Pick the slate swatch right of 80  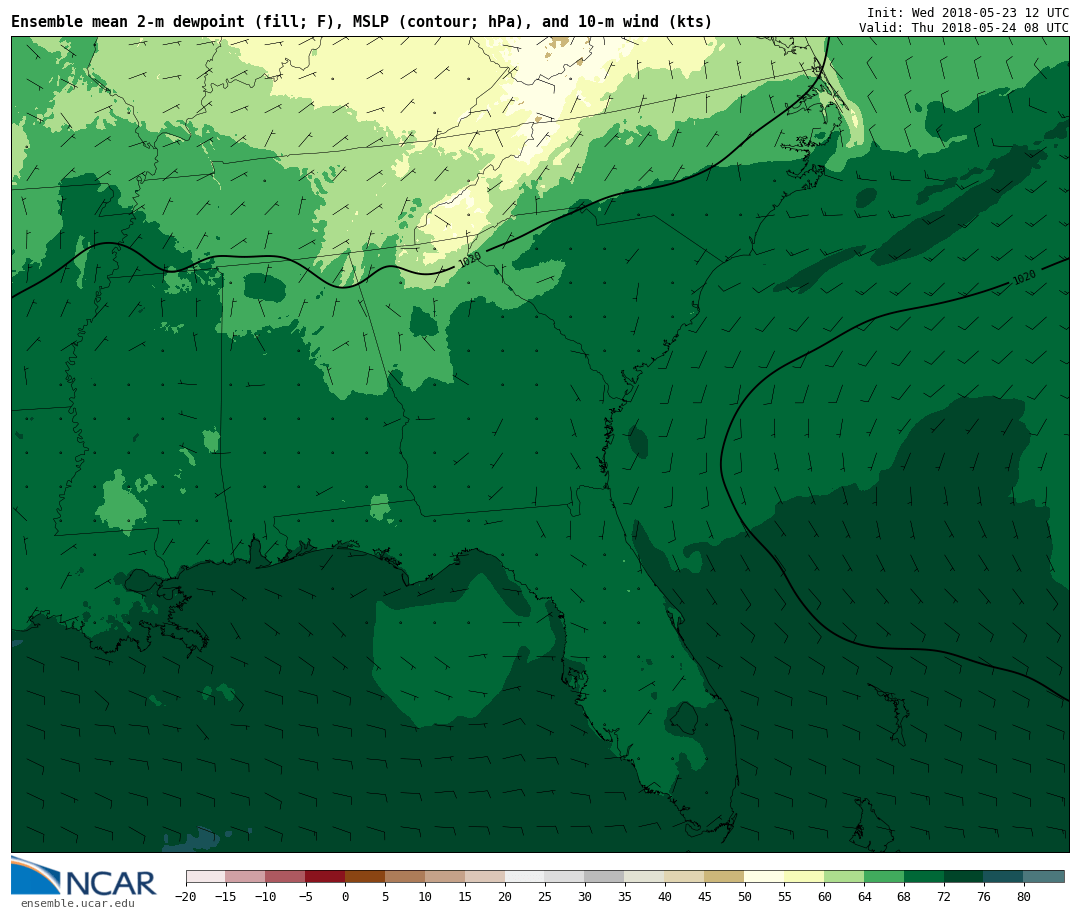(1043, 877)
